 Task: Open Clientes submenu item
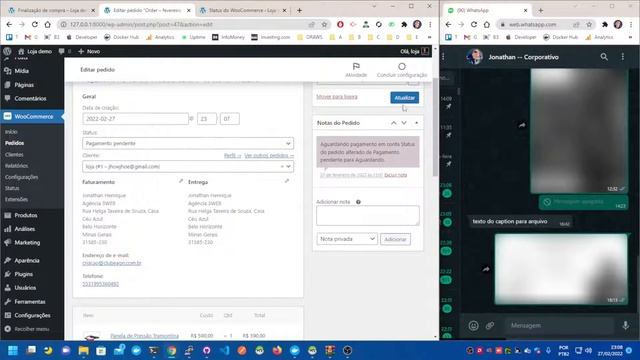pos(14,155)
